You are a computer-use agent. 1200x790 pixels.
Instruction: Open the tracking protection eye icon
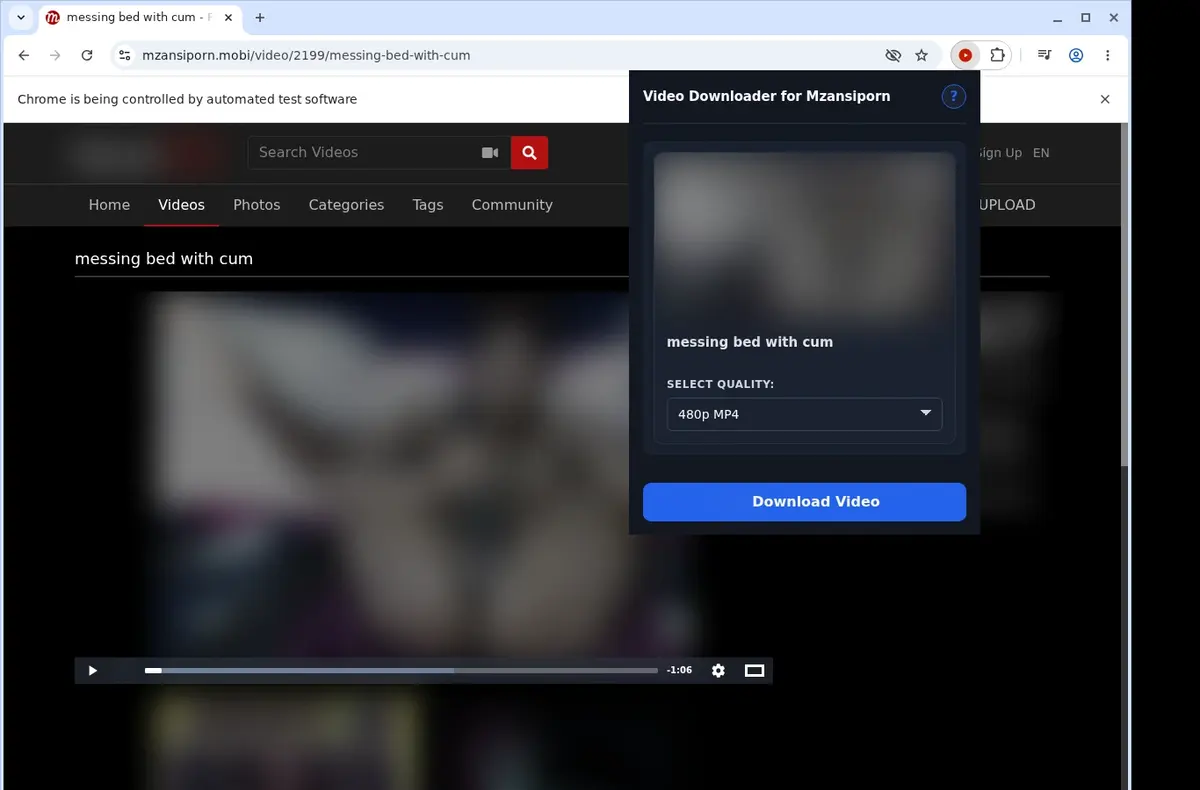tap(893, 56)
